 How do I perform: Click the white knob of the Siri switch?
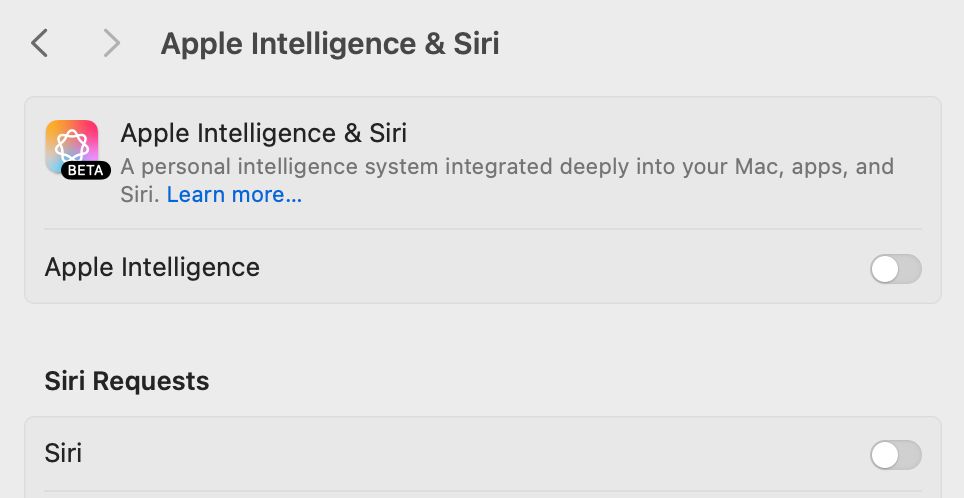click(x=885, y=456)
